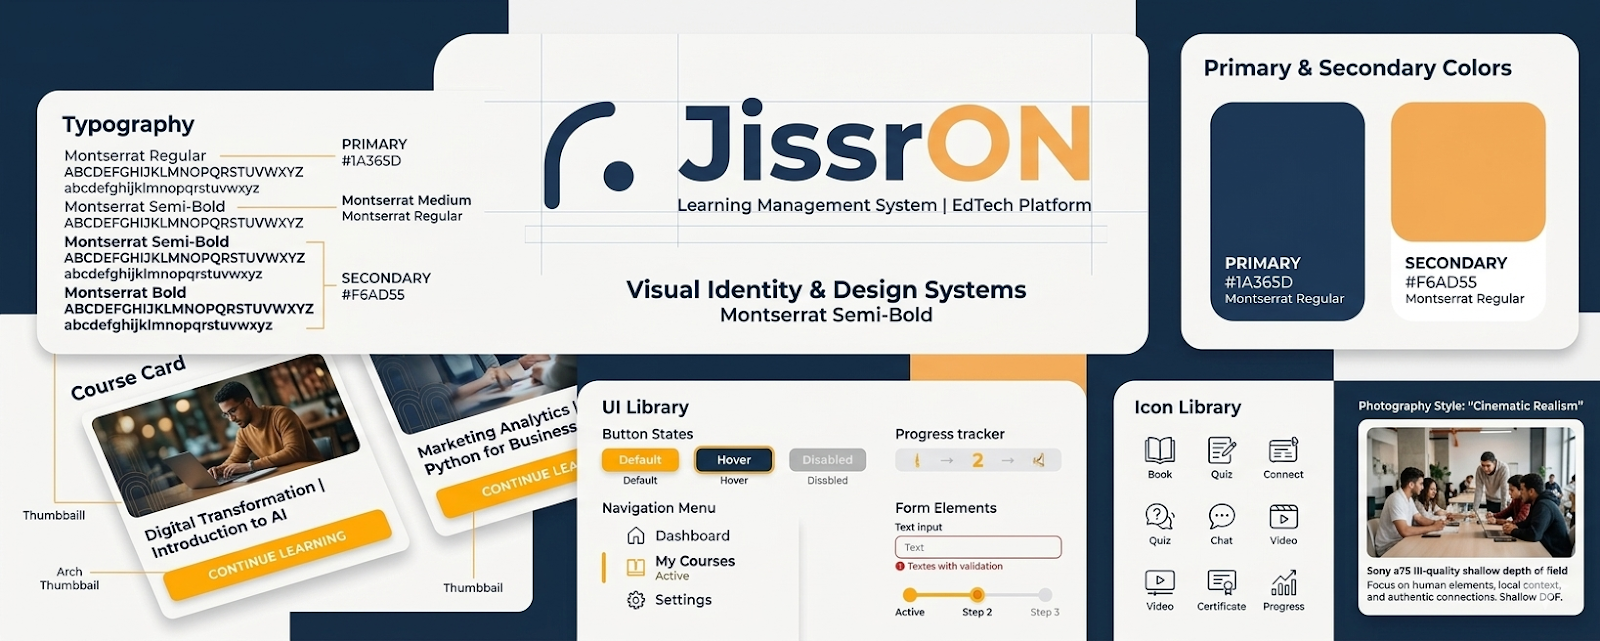Choose the Dashboard menu label
The width and height of the screenshot is (1600, 641).
tap(692, 536)
